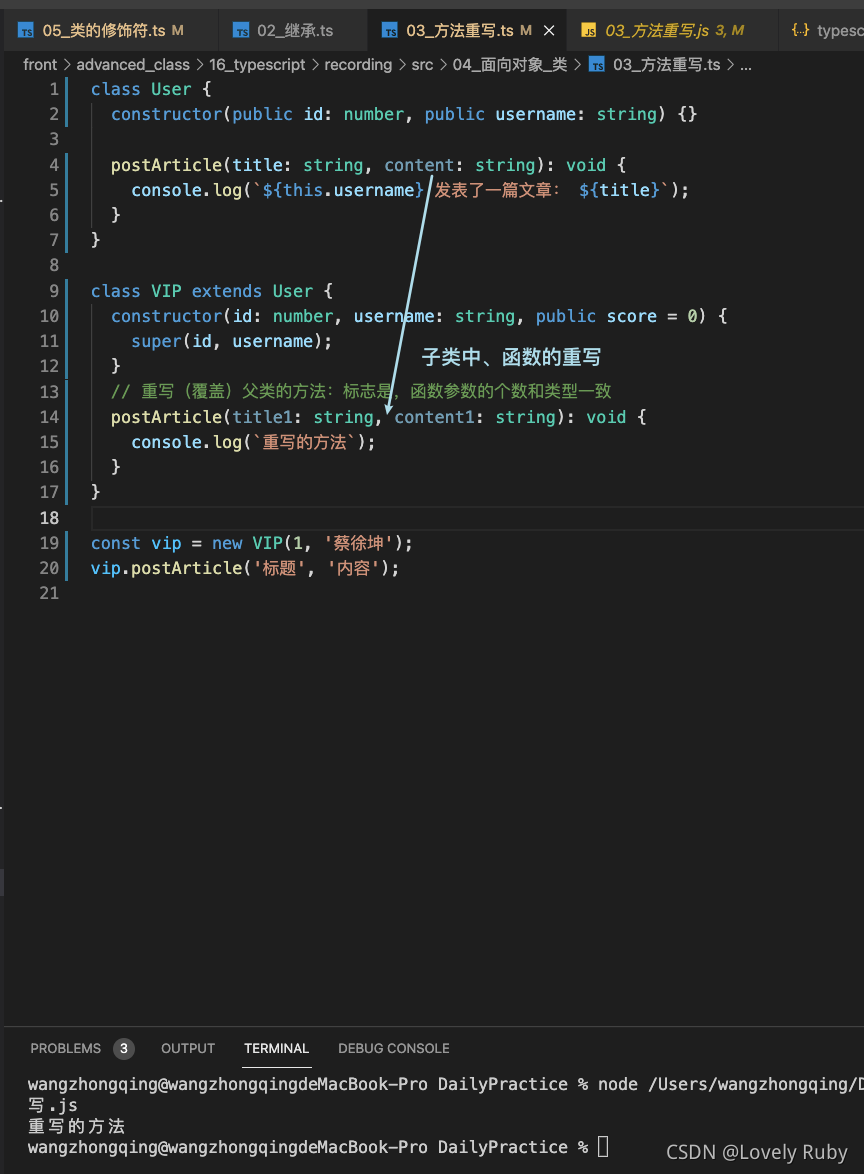Click '${this.username}' on line 5
Screen dimensions: 864x1174
click(343, 190)
